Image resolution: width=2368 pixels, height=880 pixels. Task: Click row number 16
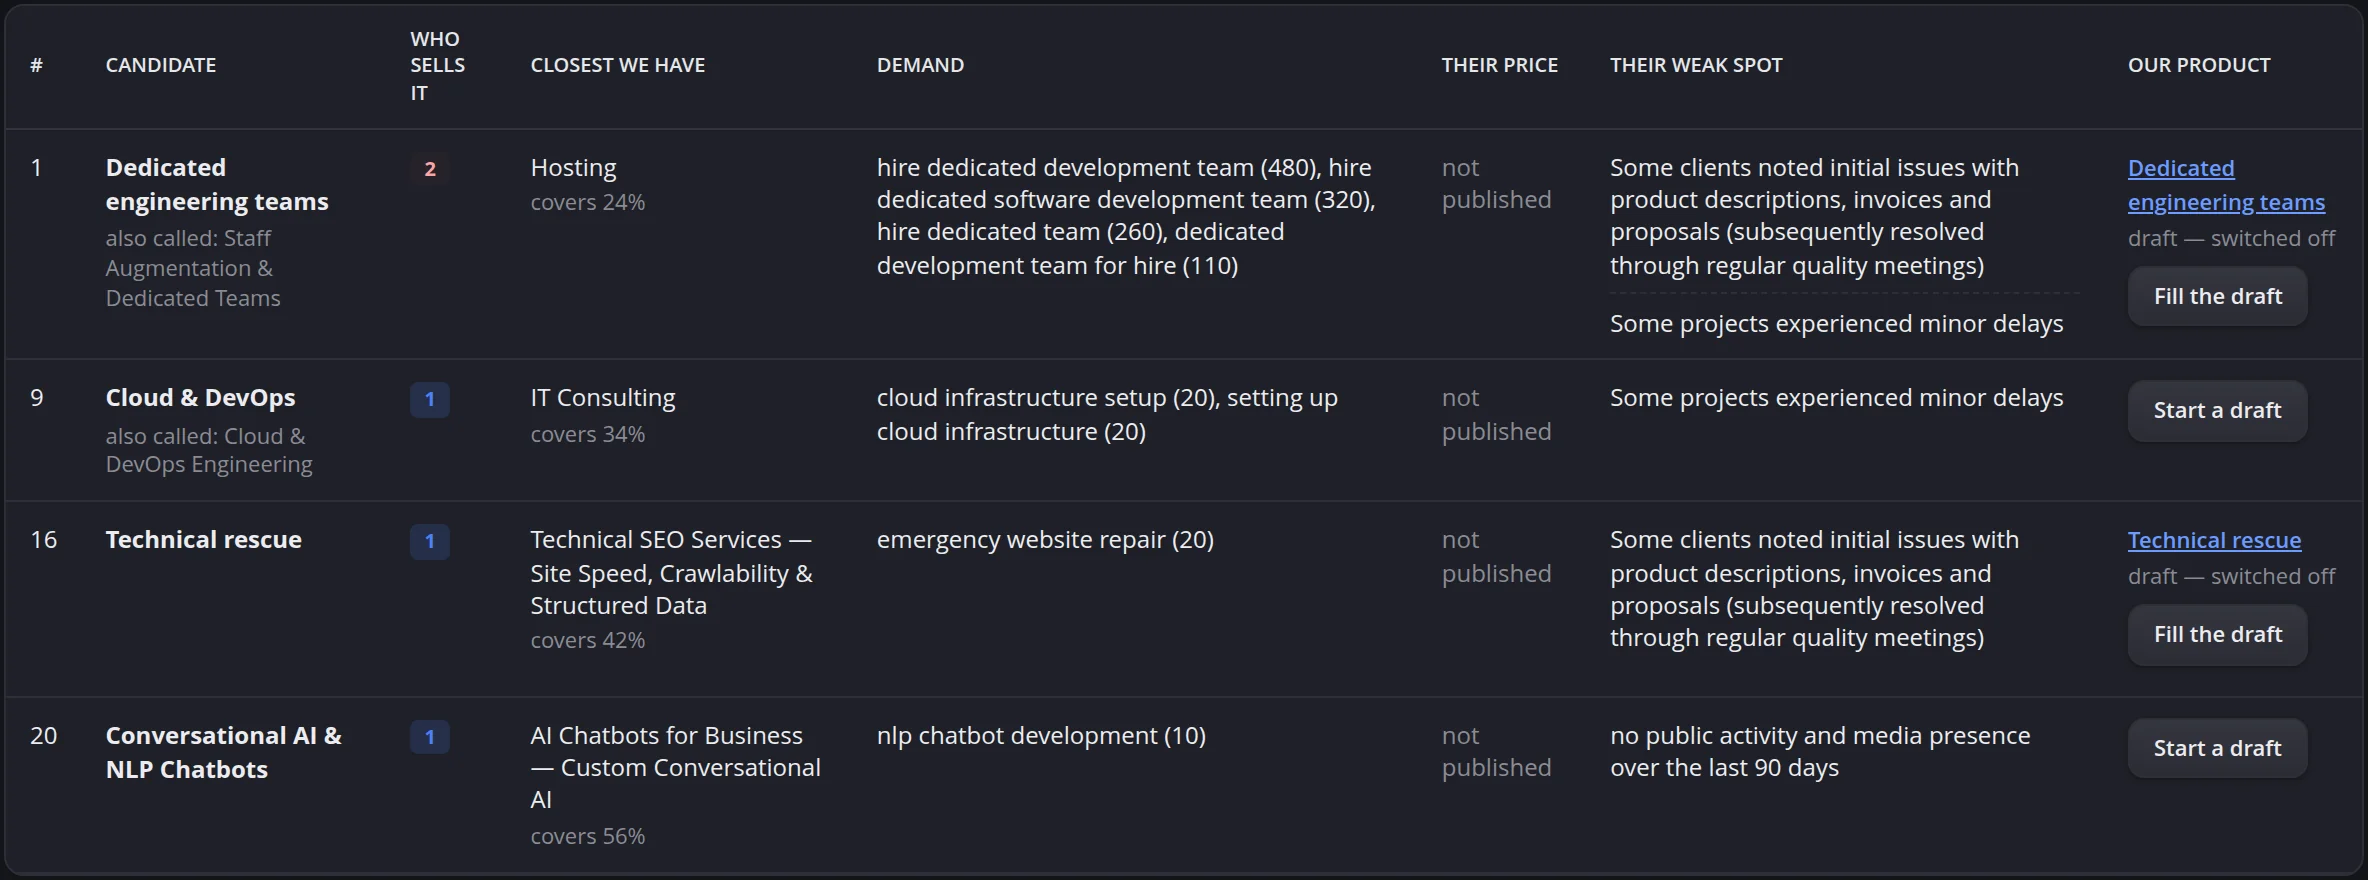(x=44, y=539)
